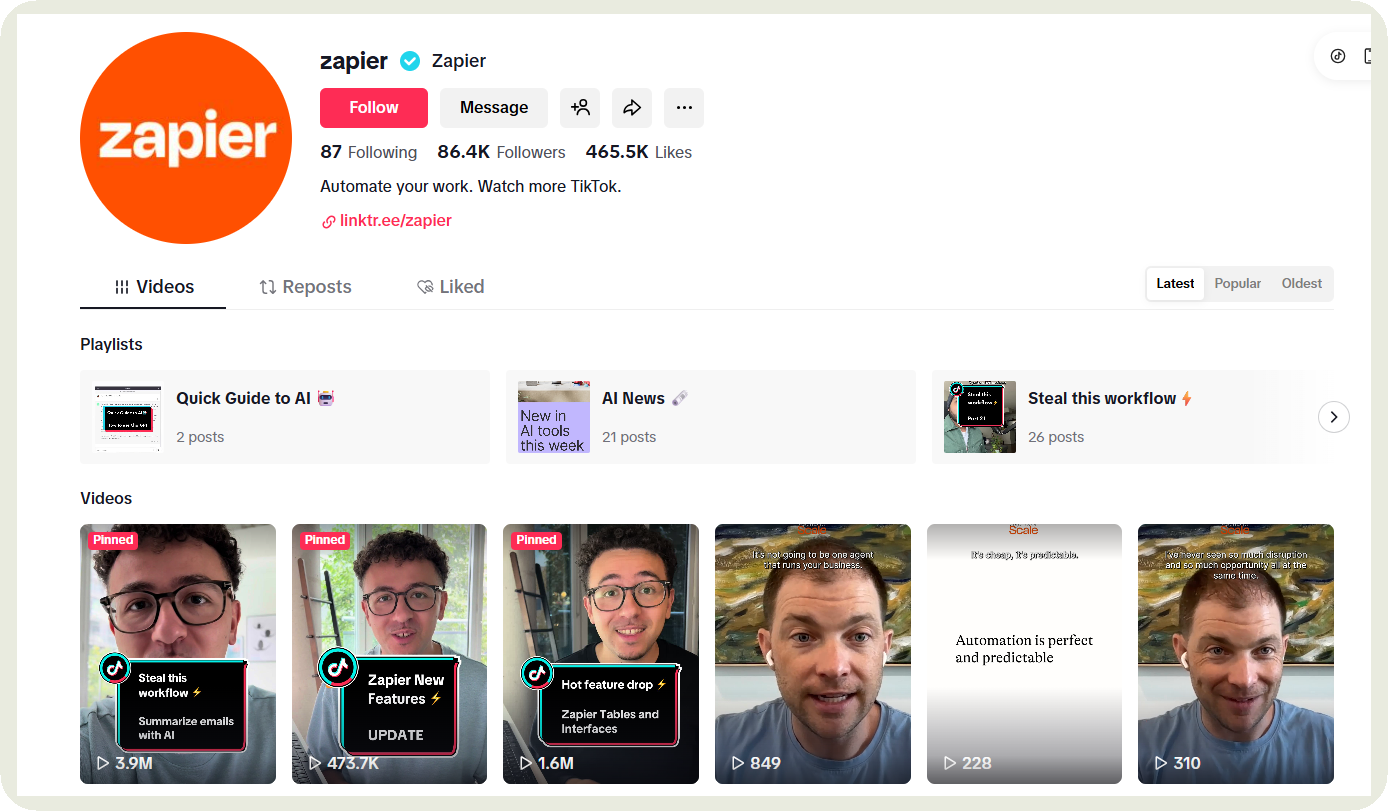Open the share profile arrow icon
The width and height of the screenshot is (1388, 811).
click(x=632, y=107)
